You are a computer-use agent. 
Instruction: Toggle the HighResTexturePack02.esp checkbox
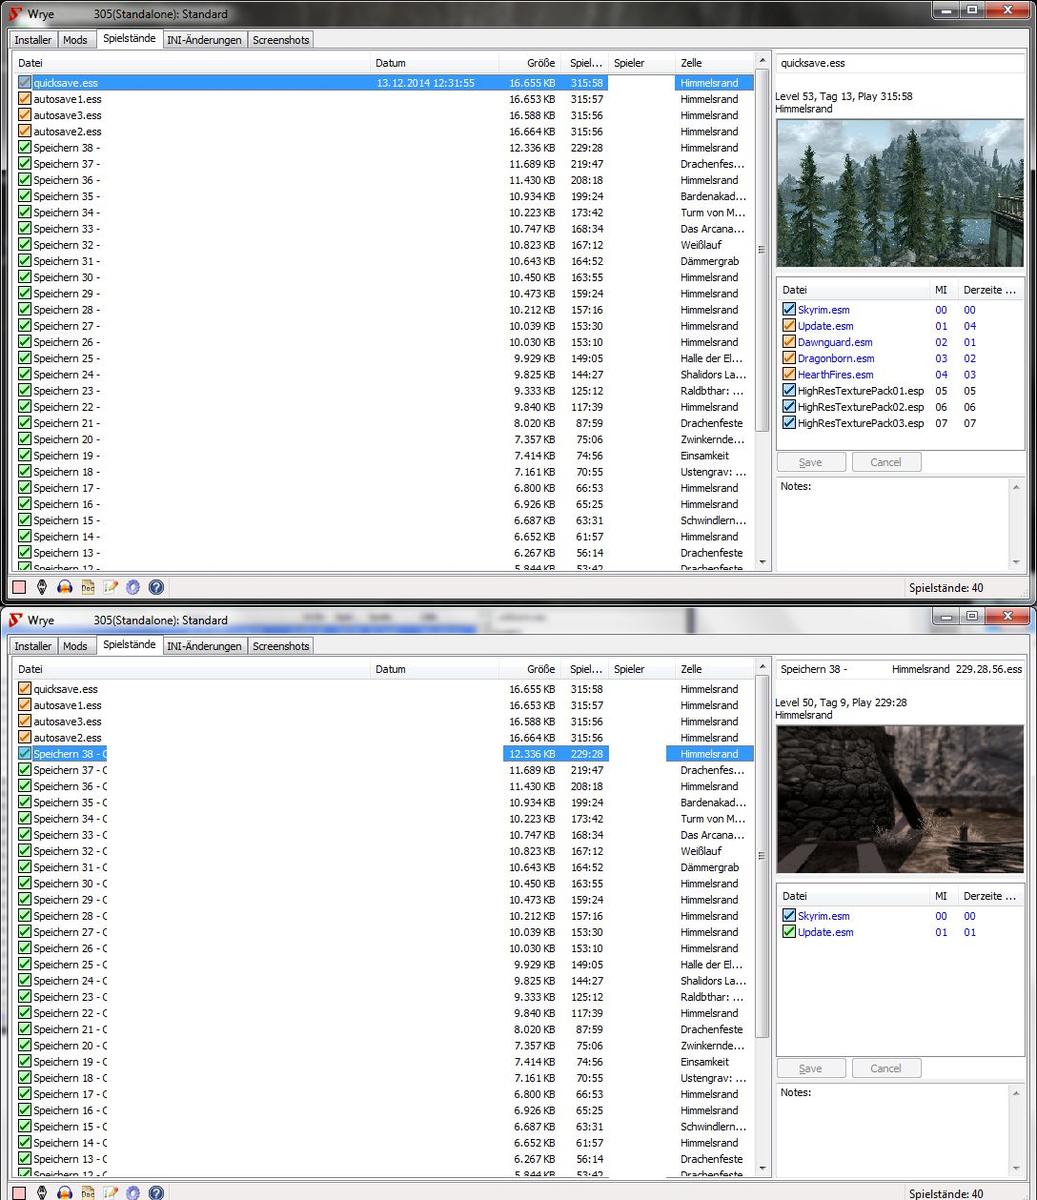pyautogui.click(x=789, y=407)
